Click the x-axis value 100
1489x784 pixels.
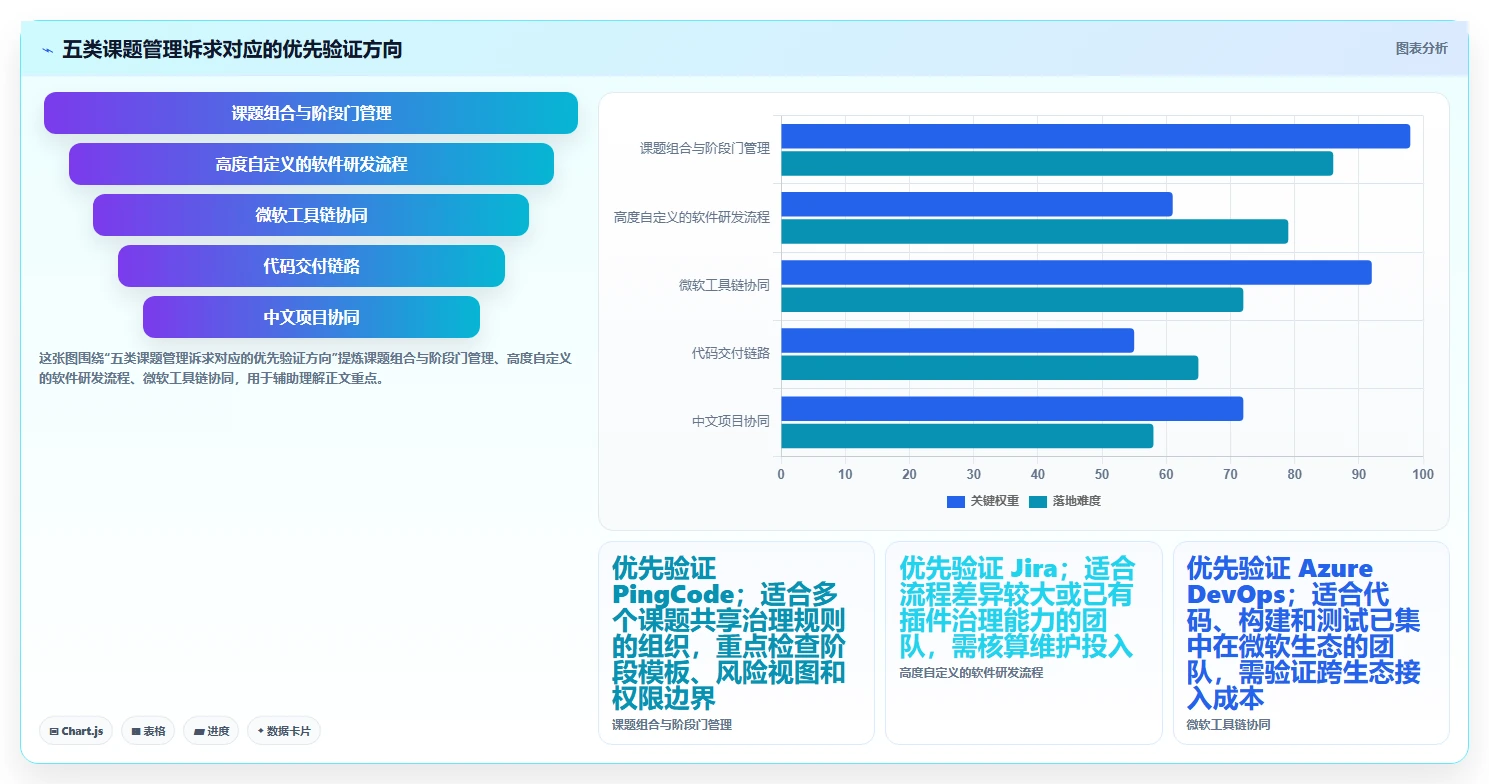[1422, 474]
